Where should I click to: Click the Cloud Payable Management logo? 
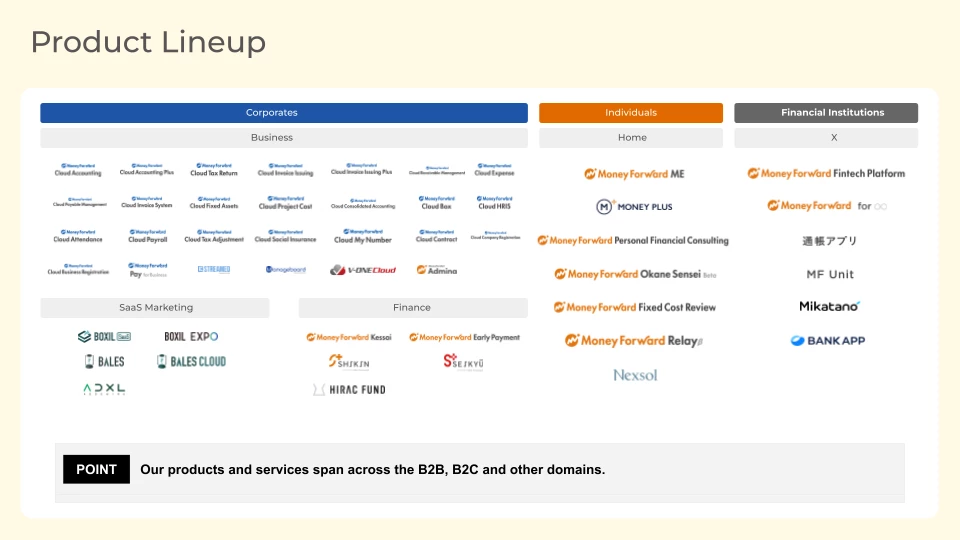[80, 202]
